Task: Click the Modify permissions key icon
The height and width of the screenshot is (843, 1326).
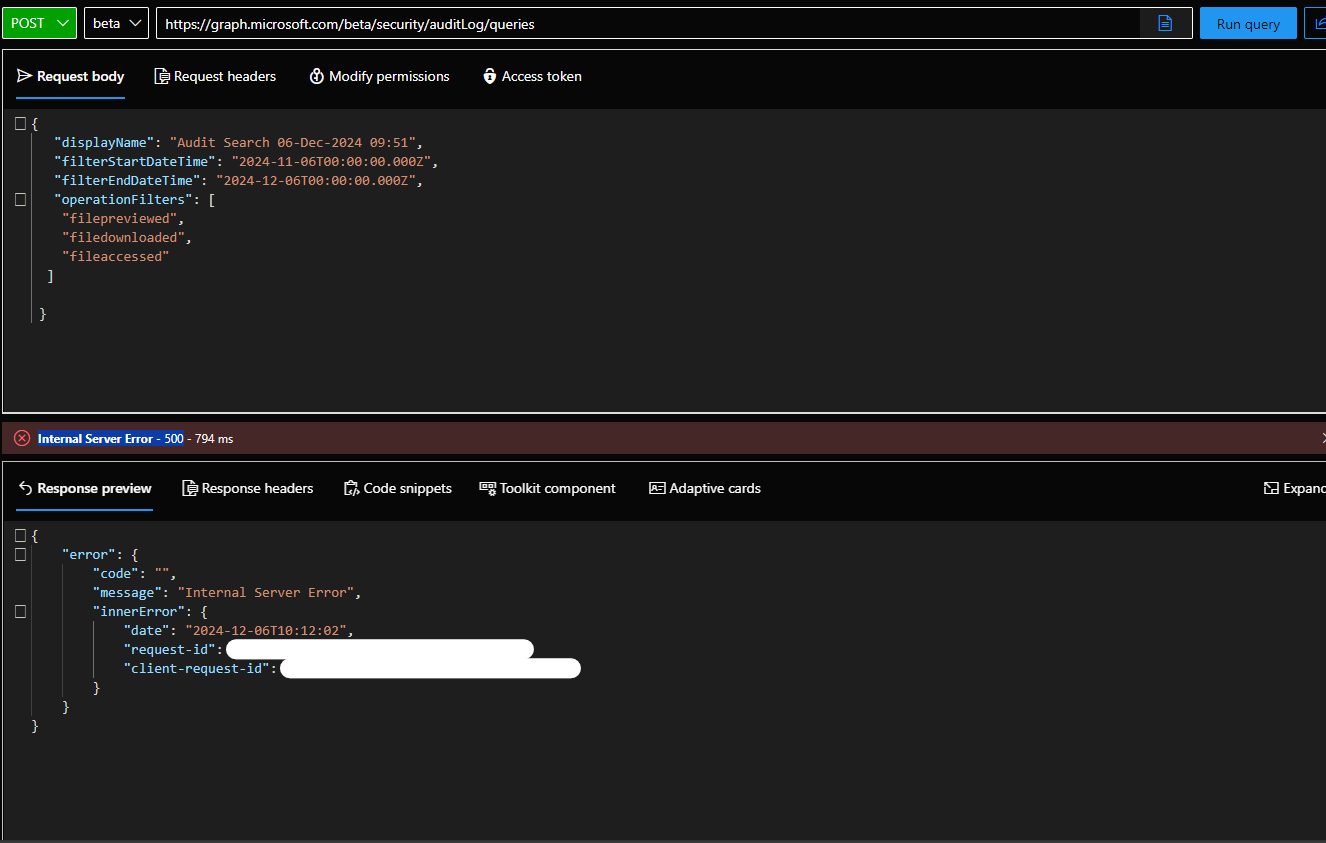Action: click(317, 76)
